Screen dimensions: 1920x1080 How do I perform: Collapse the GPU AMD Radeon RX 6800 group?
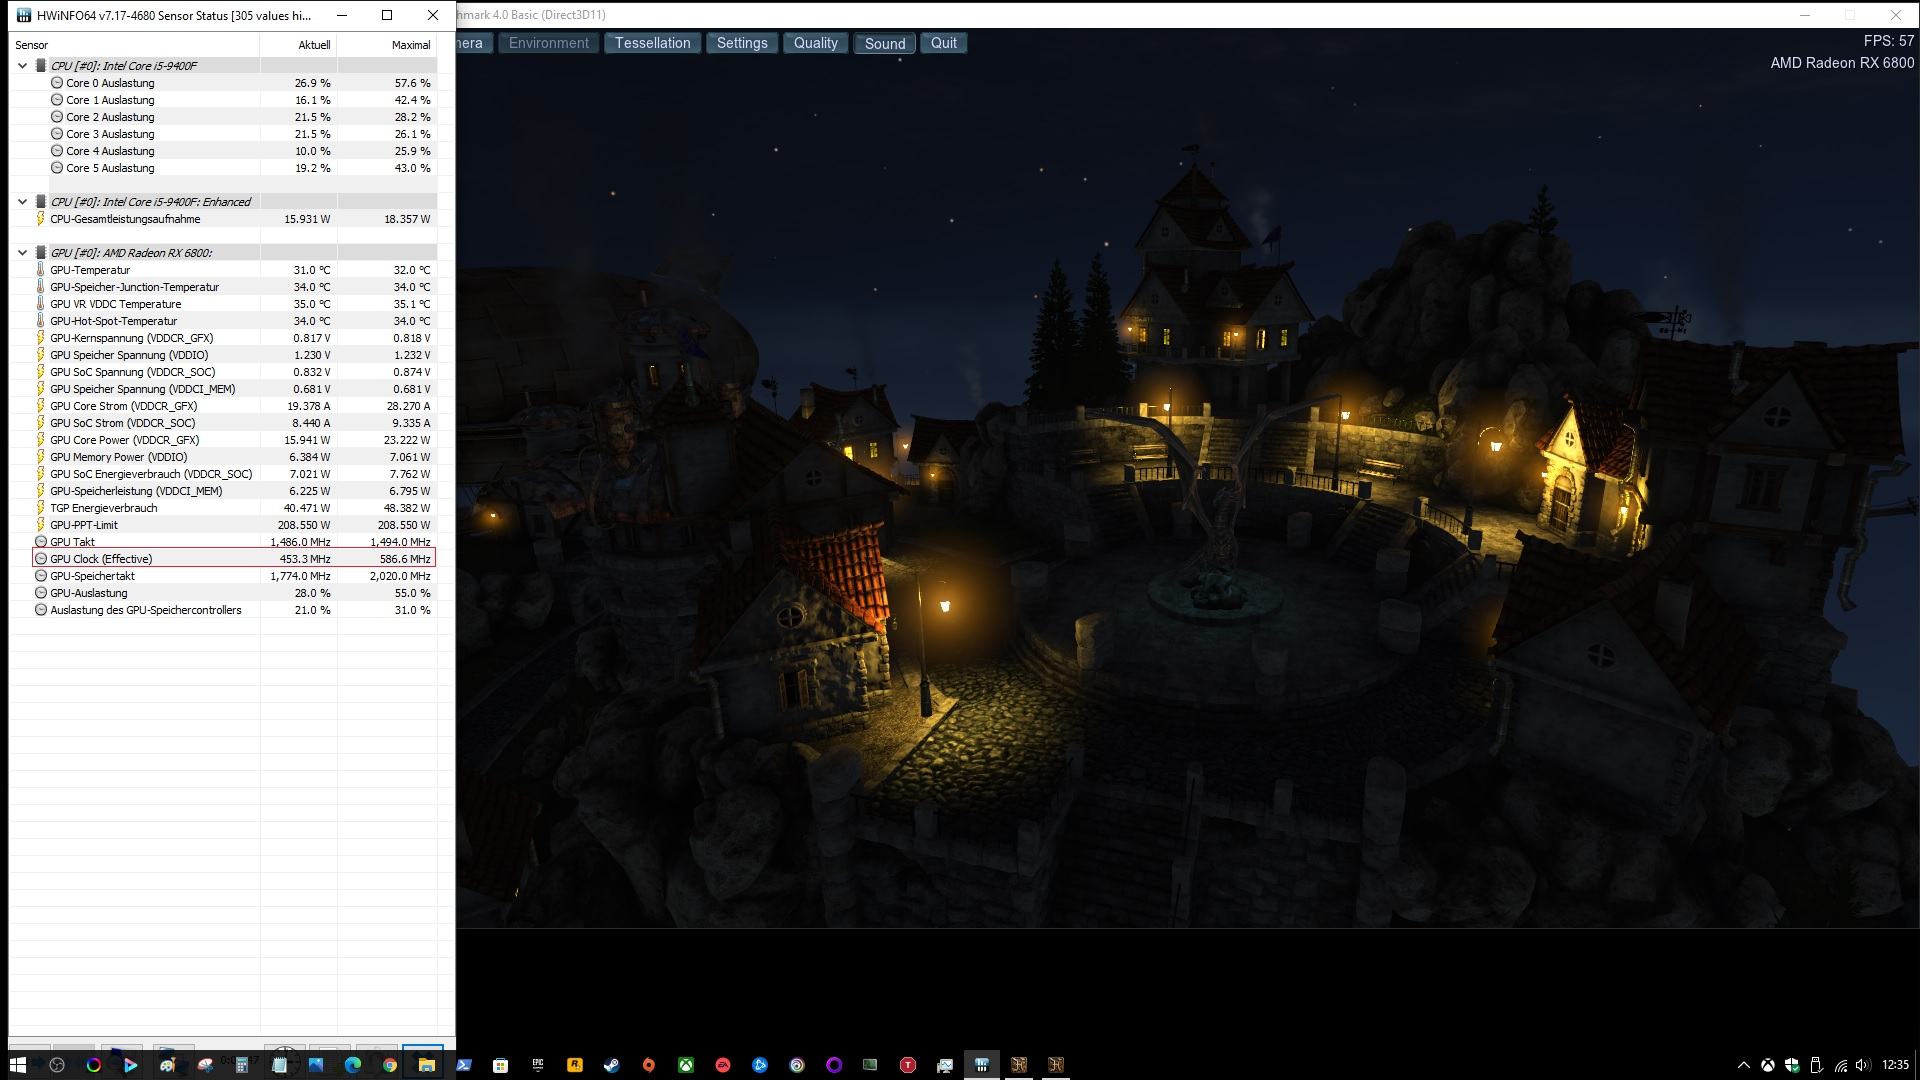(22, 253)
